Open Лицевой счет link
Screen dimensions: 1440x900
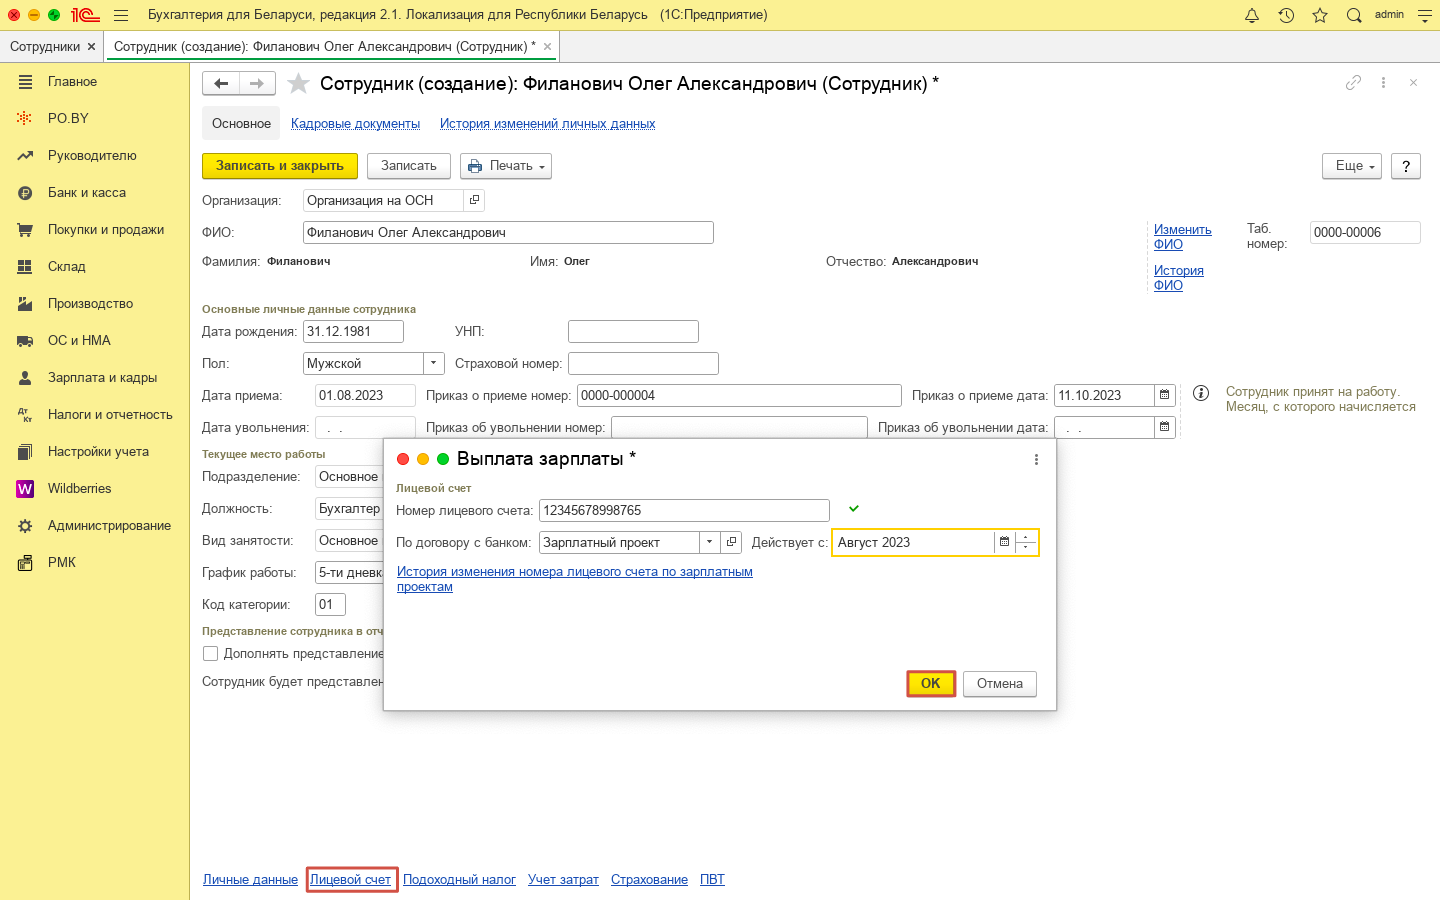(350, 879)
